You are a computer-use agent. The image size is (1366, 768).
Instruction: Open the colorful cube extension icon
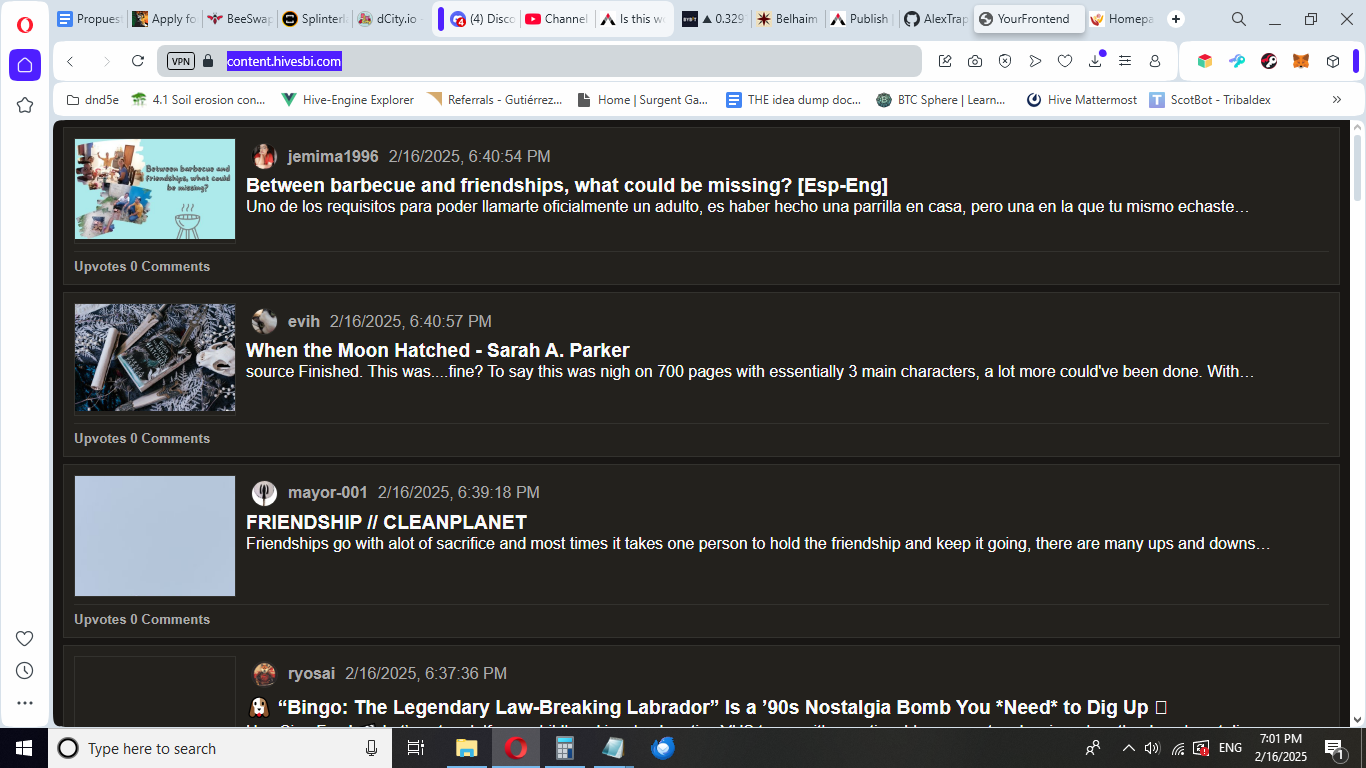coord(1205,61)
